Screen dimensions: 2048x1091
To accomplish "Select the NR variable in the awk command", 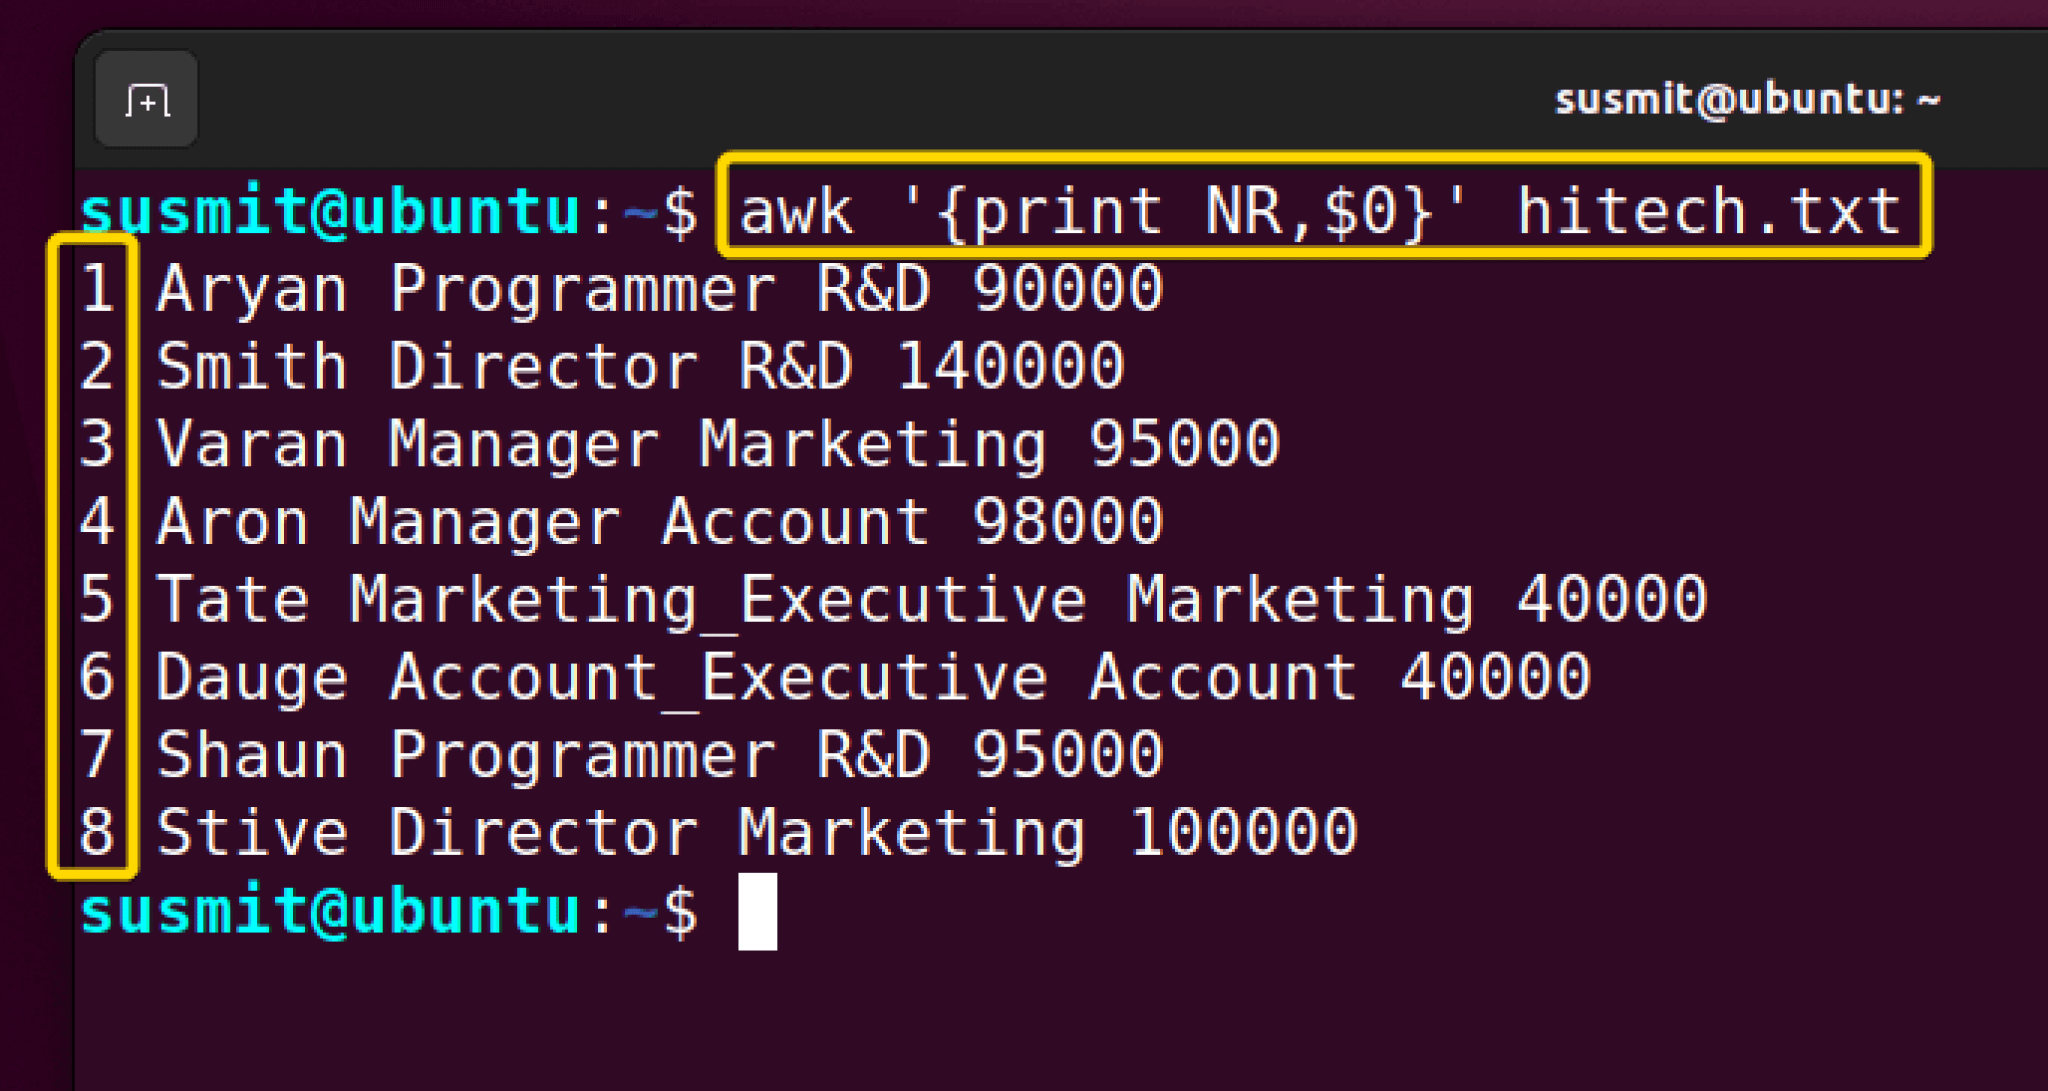I will click(x=1250, y=210).
